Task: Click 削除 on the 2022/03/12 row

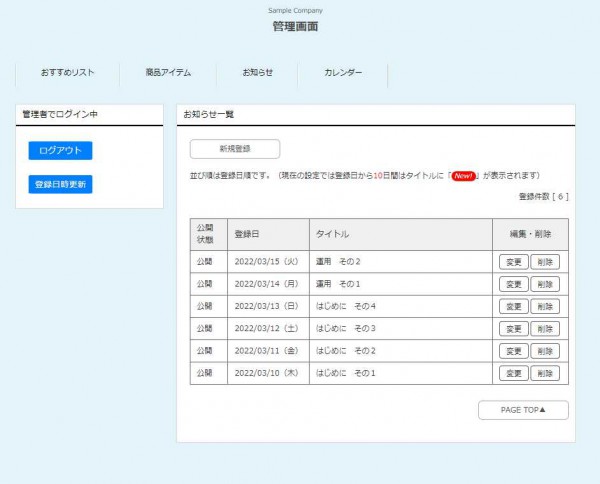Action: click(x=544, y=328)
